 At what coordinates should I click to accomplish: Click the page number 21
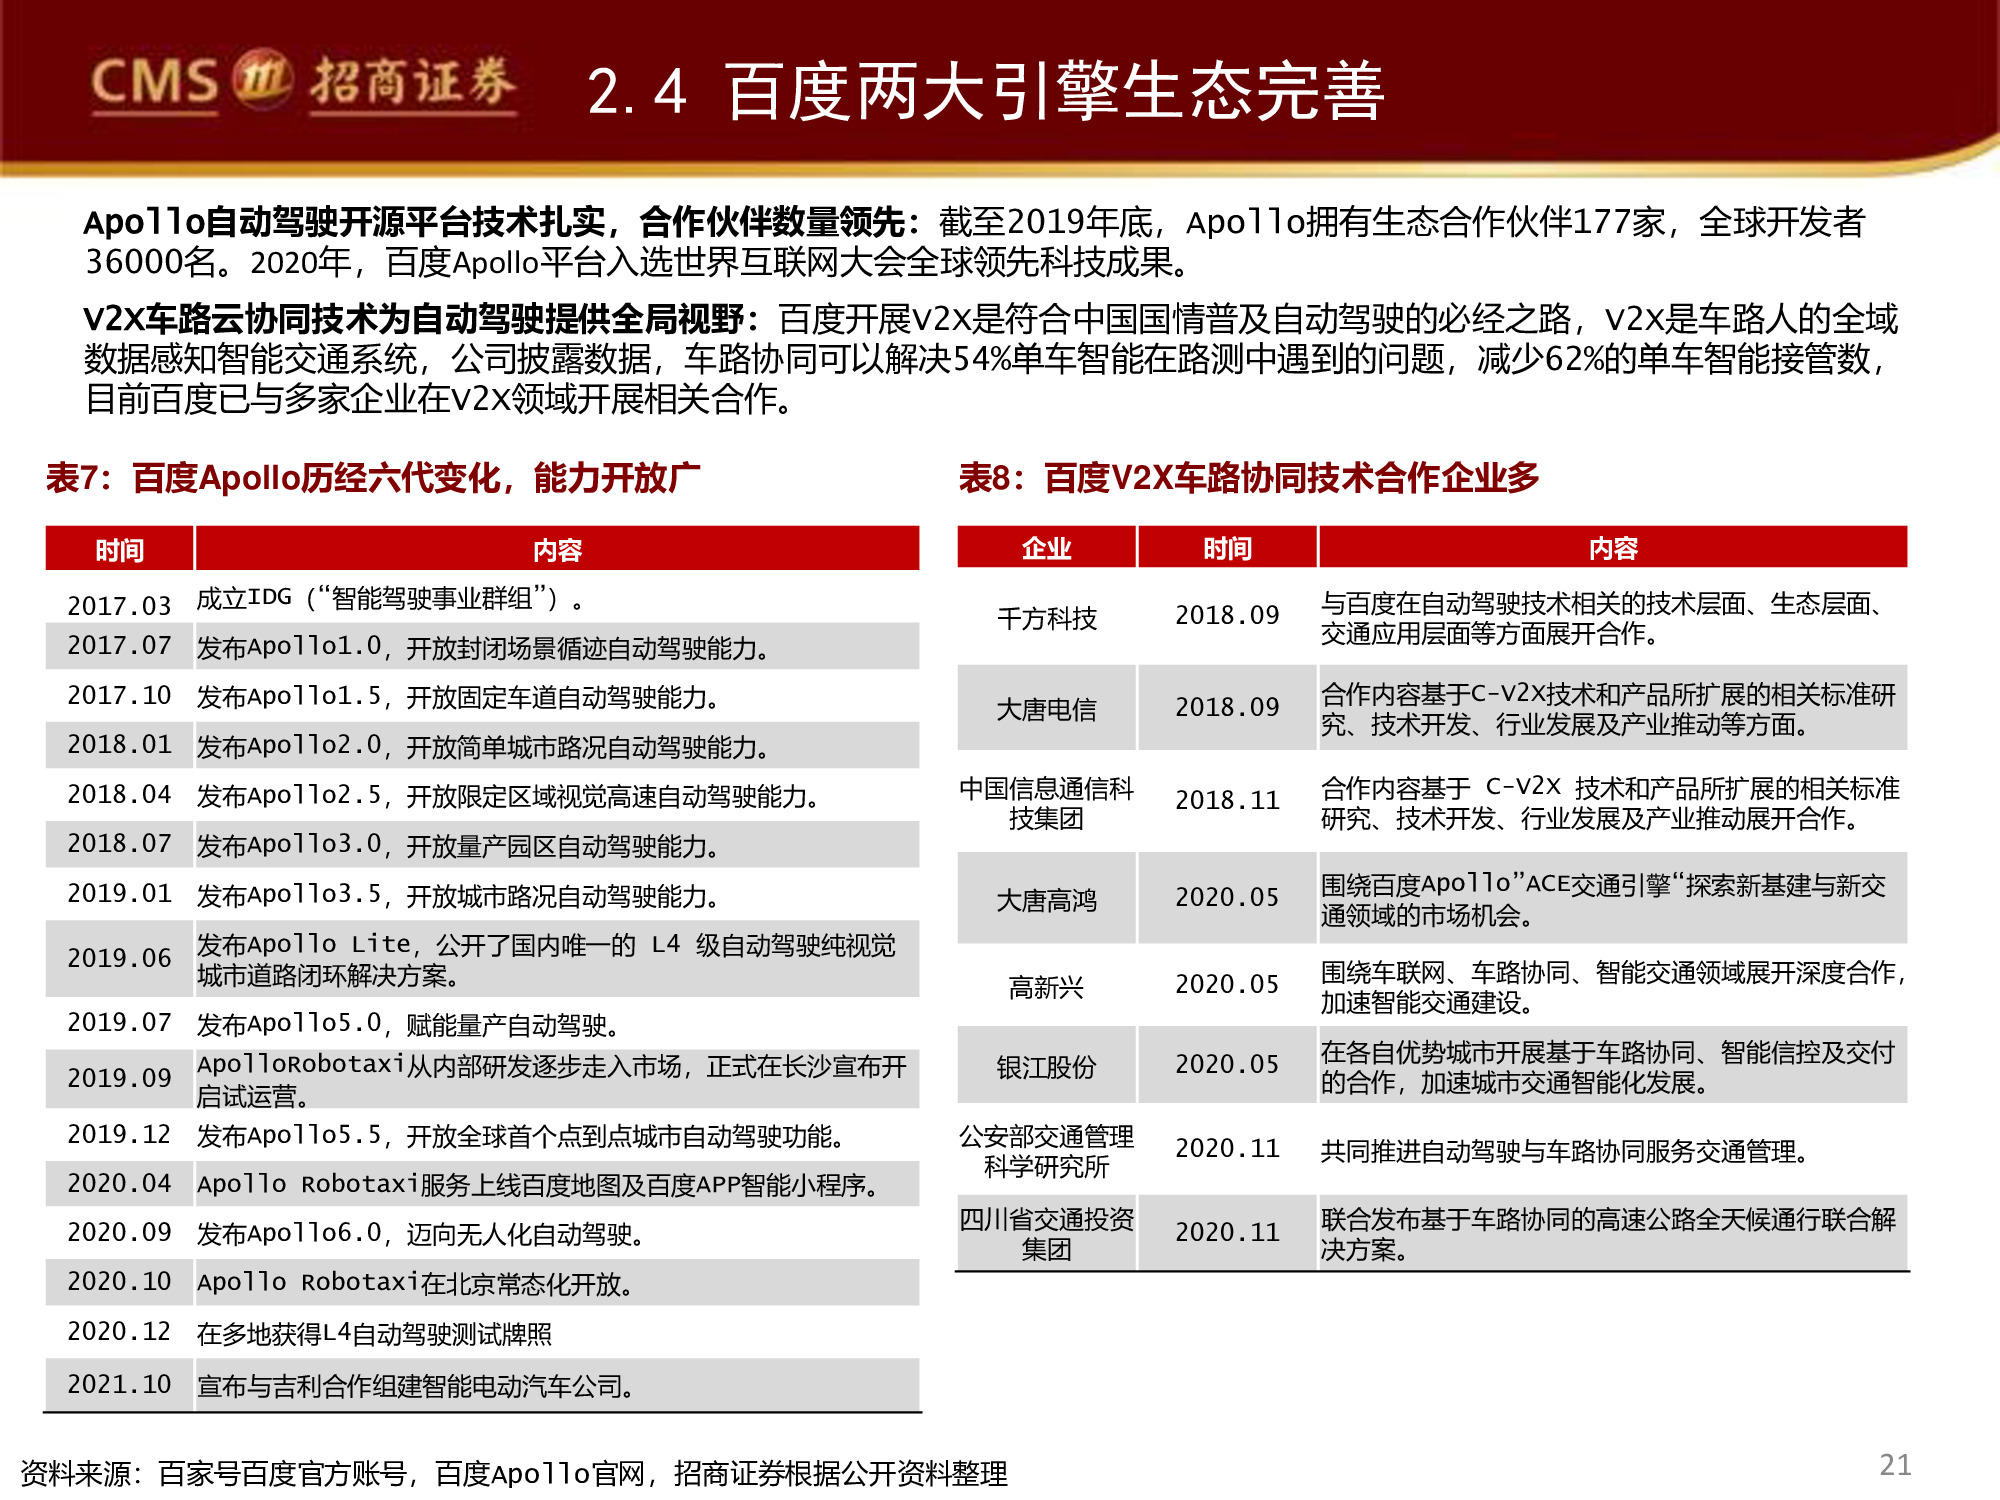coord(1895,1464)
